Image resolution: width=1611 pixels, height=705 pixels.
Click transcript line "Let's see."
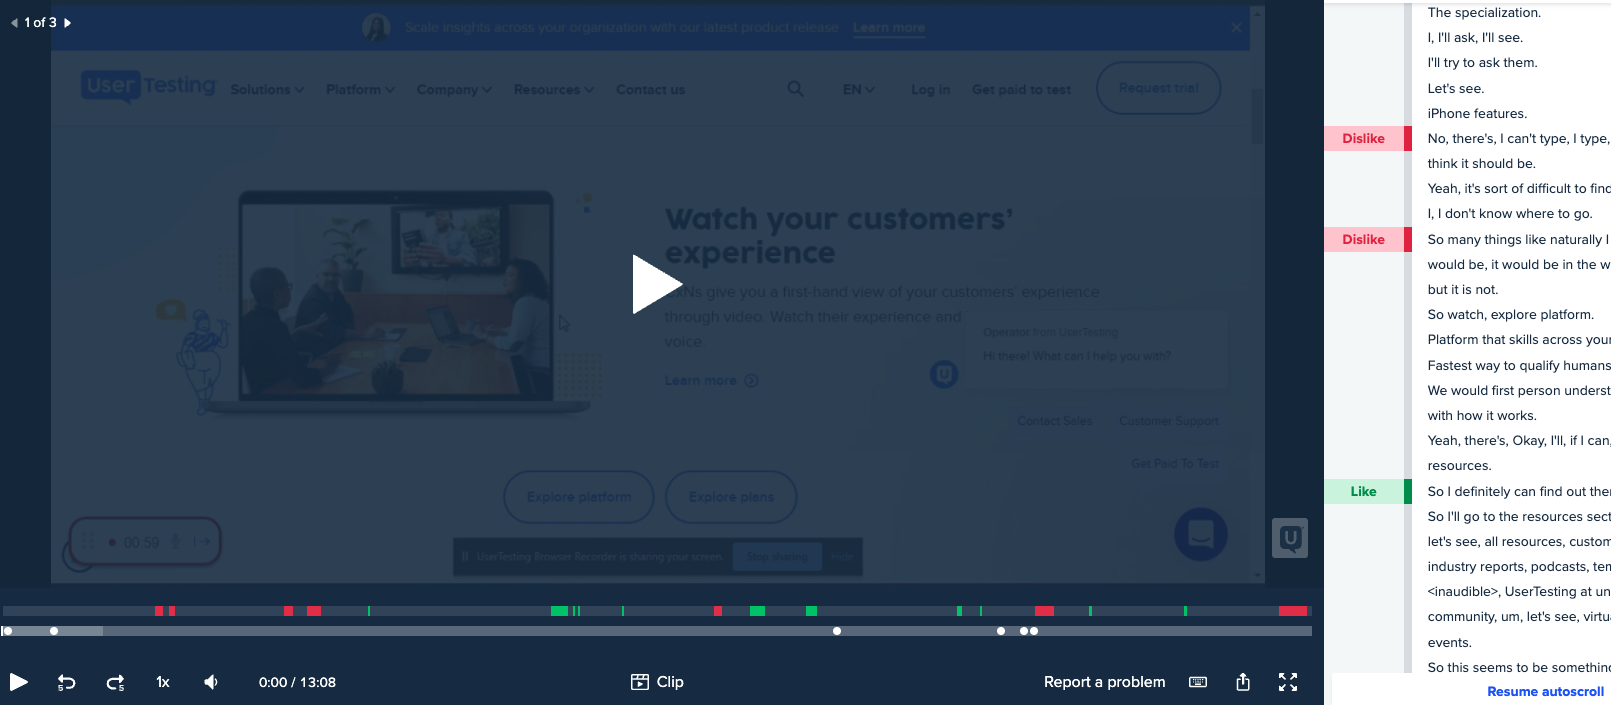tap(1456, 89)
